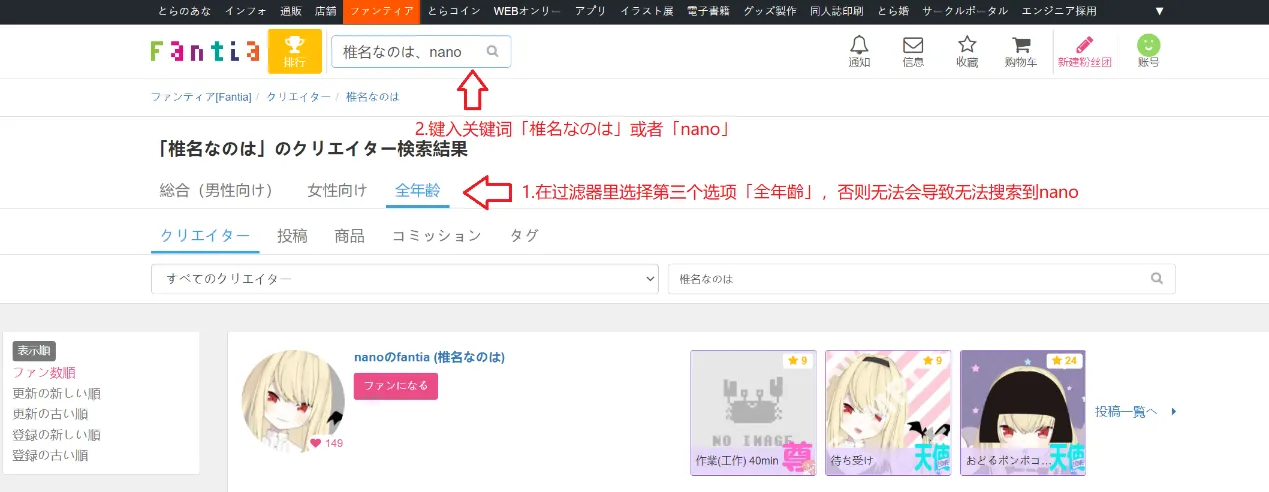
Task: Switch to the 投稿 tab
Action: coord(292,236)
